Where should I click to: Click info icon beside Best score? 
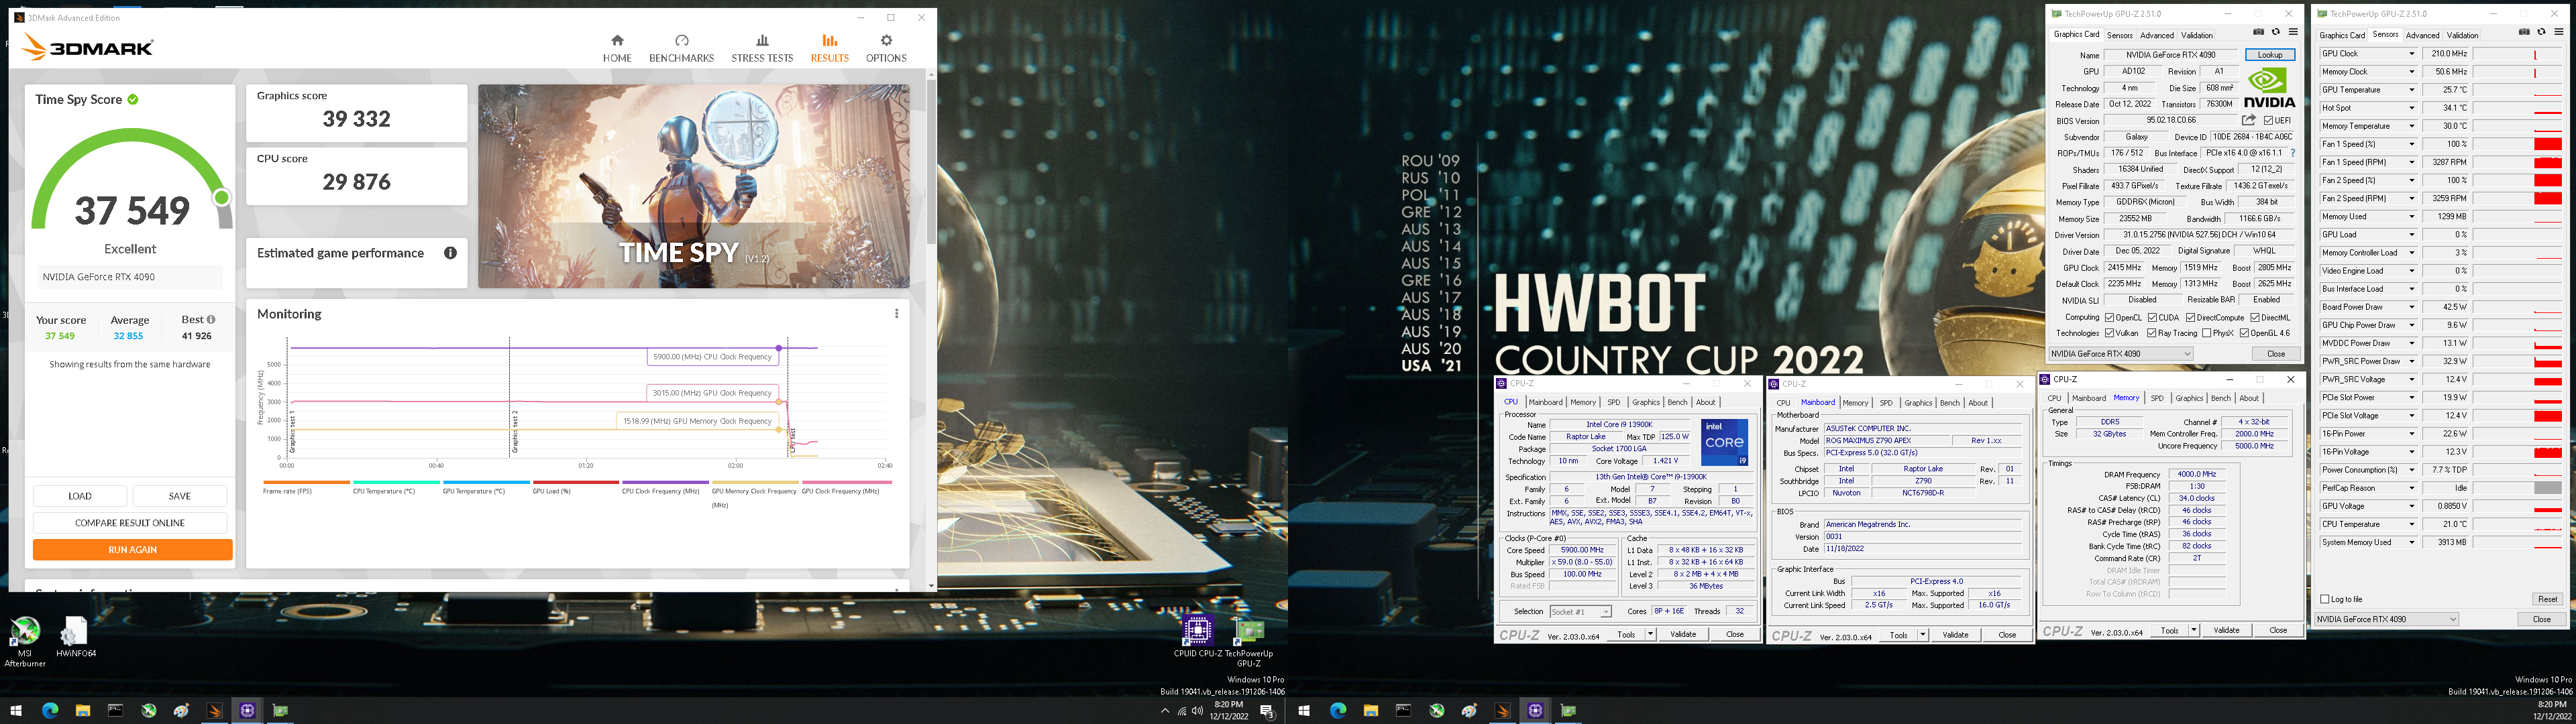coord(210,320)
